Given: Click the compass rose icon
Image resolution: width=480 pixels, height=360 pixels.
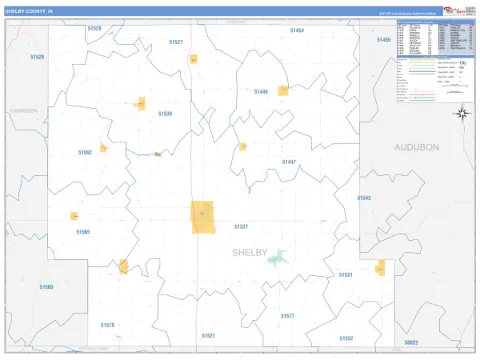Looking at the screenshot, I should point(462,114).
